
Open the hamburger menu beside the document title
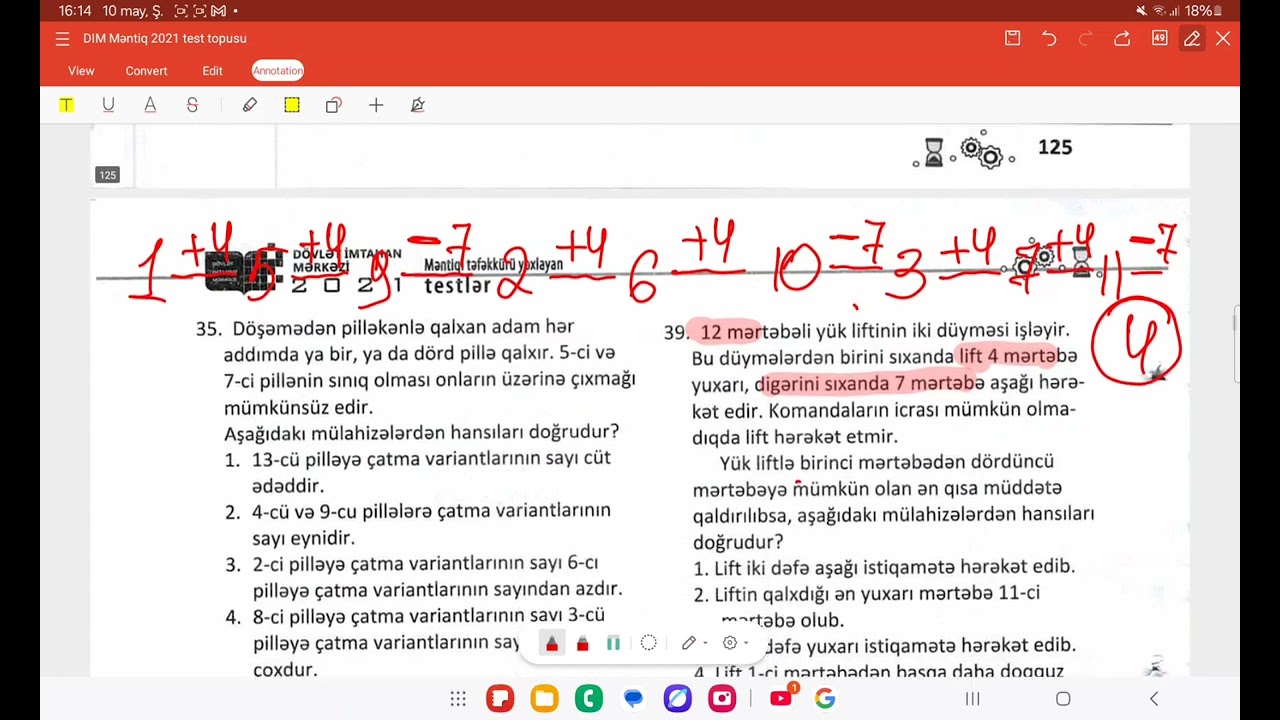pos(63,39)
